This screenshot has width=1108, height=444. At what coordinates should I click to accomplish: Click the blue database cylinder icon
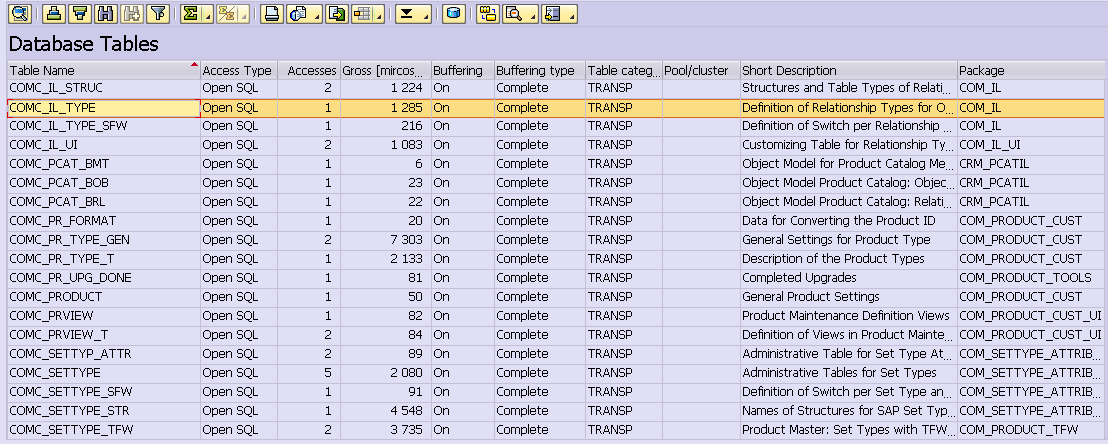point(454,13)
